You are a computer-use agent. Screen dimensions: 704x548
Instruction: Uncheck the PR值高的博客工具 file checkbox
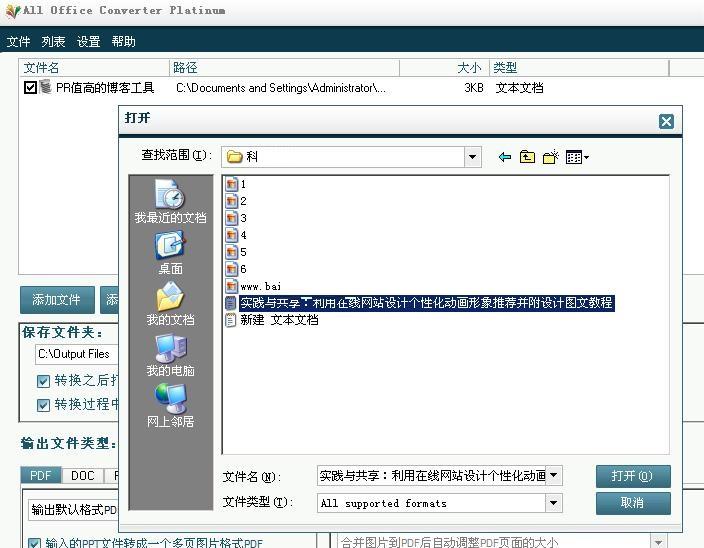coord(30,88)
